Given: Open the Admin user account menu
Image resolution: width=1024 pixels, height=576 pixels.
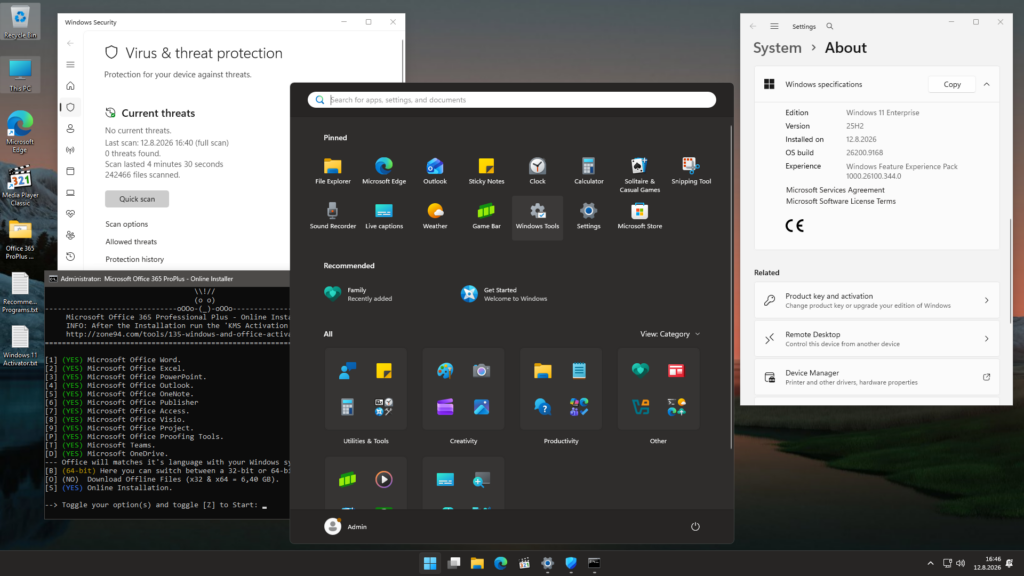Looking at the screenshot, I should [x=345, y=526].
